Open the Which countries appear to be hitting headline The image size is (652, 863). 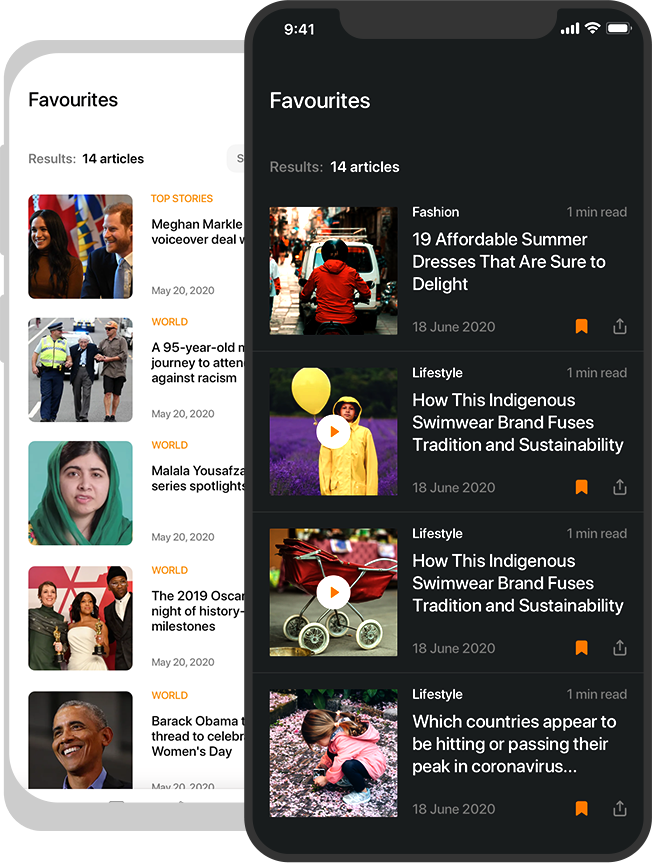[x=514, y=744]
